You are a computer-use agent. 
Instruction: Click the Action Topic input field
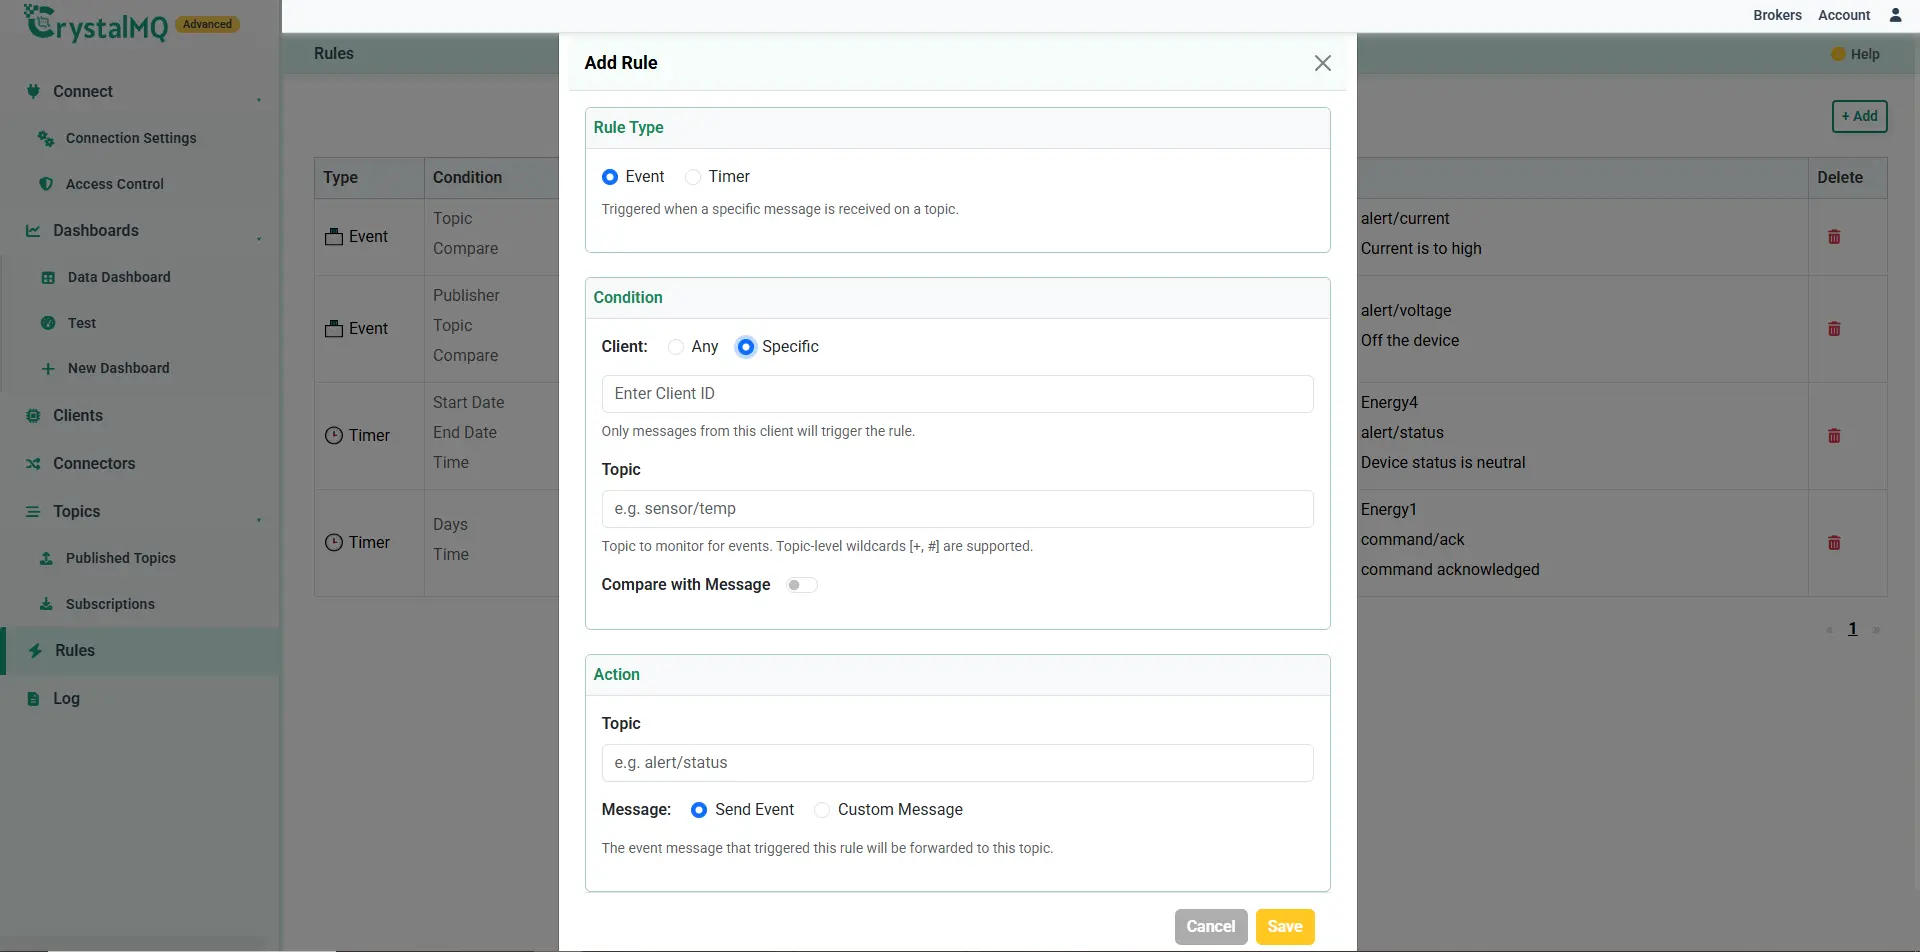point(957,763)
